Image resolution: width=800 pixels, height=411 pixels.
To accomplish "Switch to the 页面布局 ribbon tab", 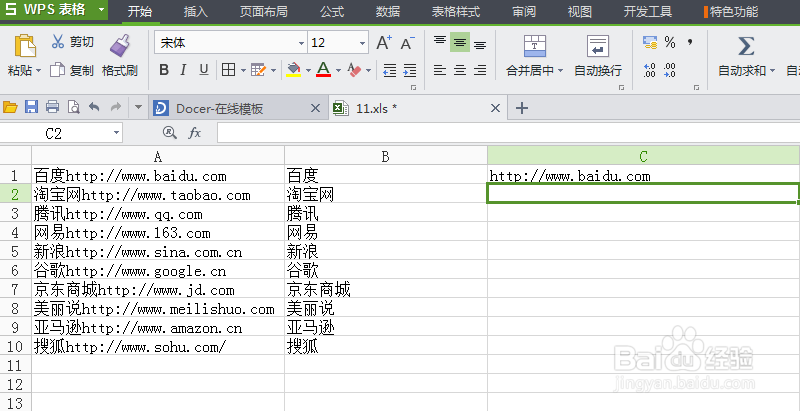I will (x=264, y=11).
